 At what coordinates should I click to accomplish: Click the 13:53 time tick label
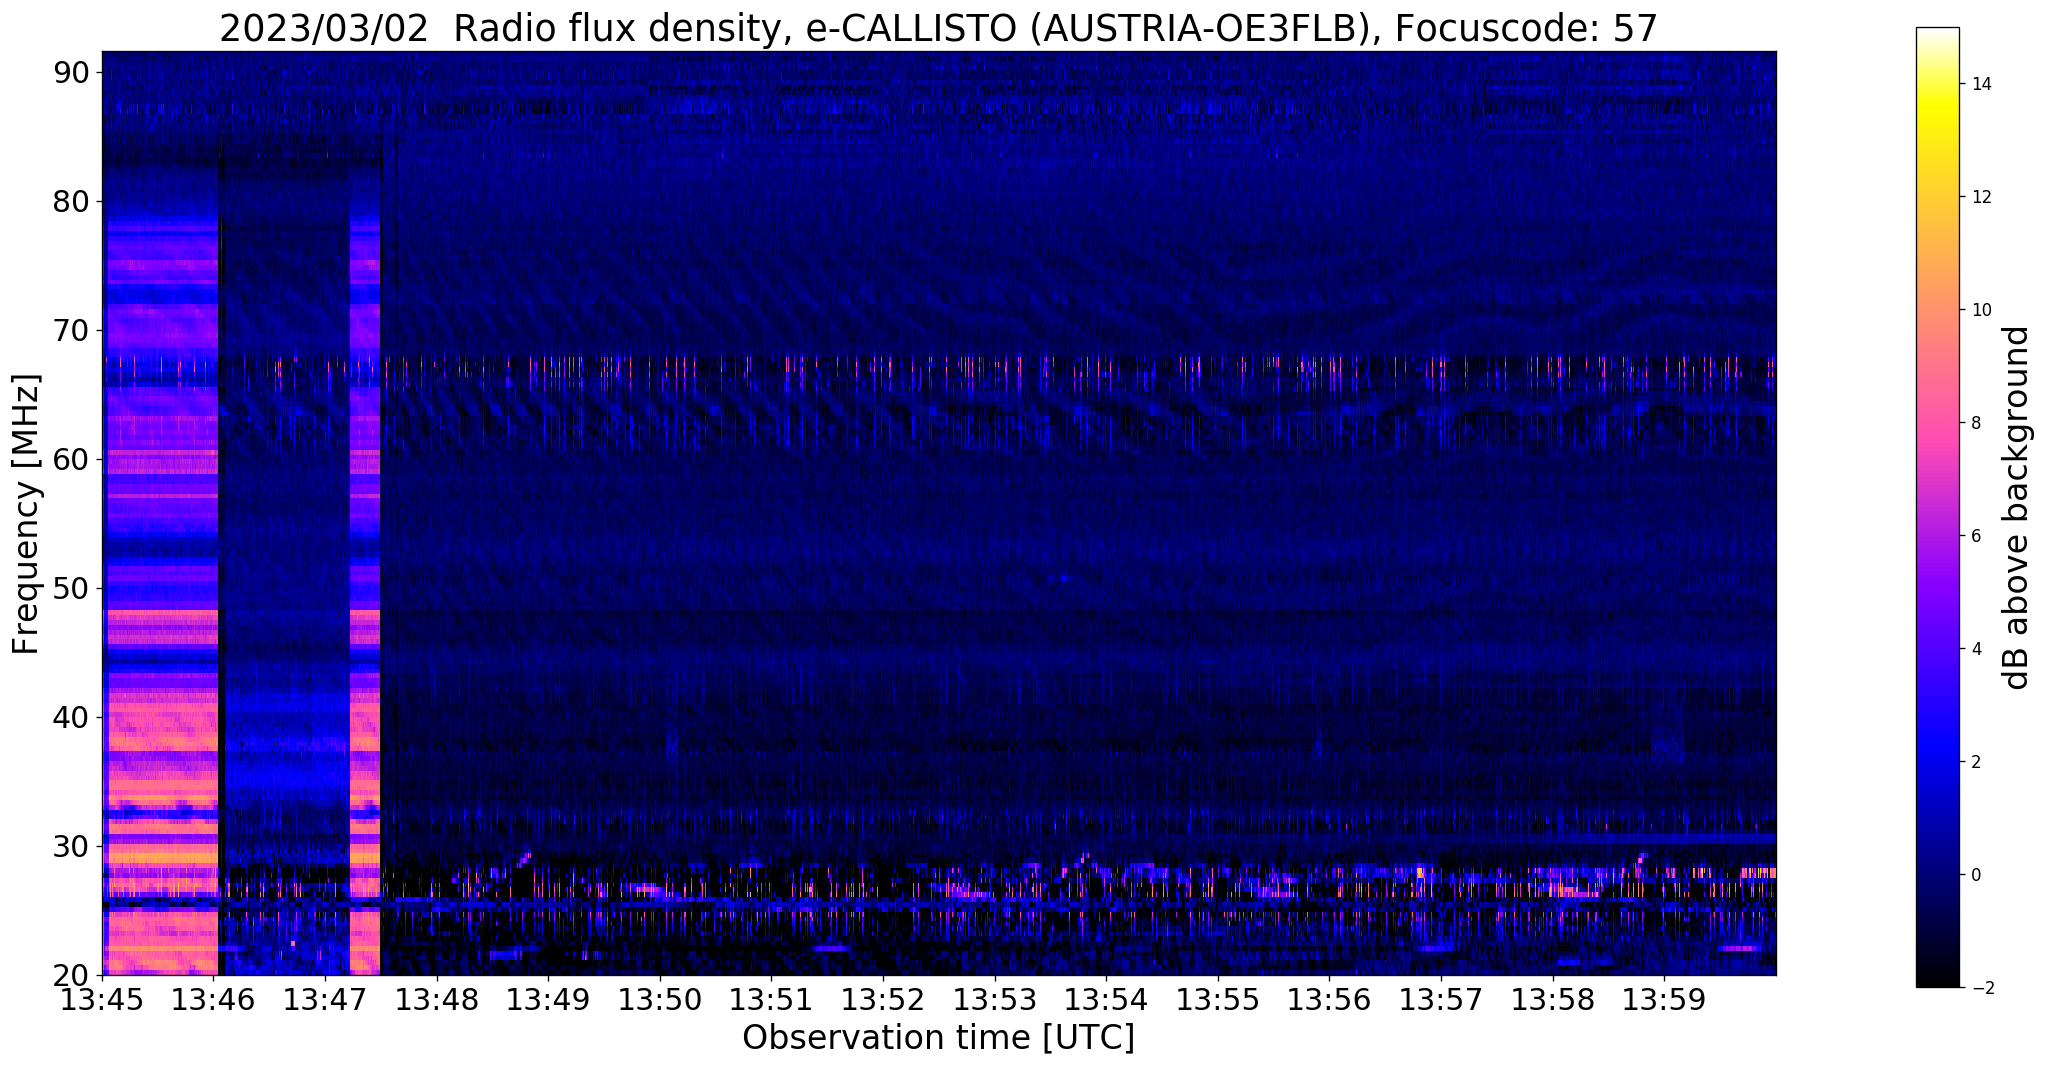(x=994, y=999)
